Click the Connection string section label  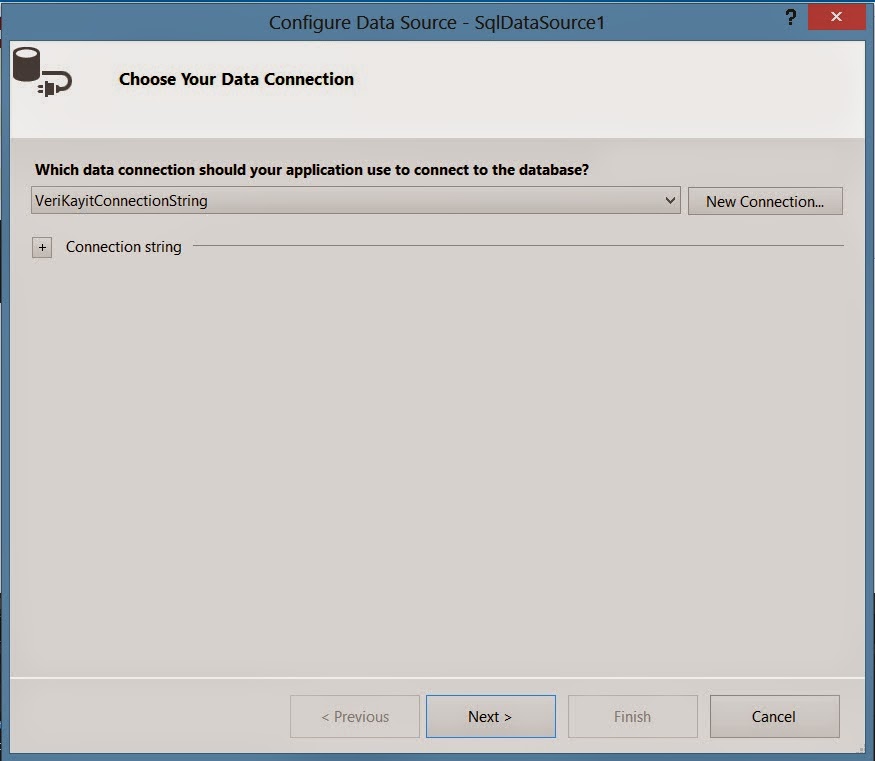point(123,247)
